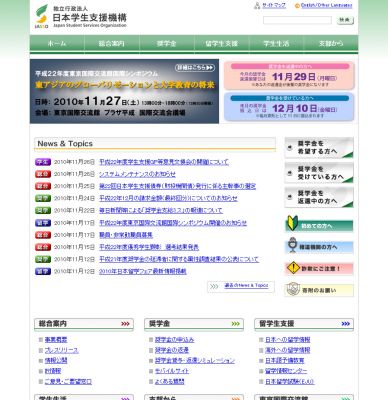
Task: Open 奨学金の返還 link
Action: [x=172, y=350]
